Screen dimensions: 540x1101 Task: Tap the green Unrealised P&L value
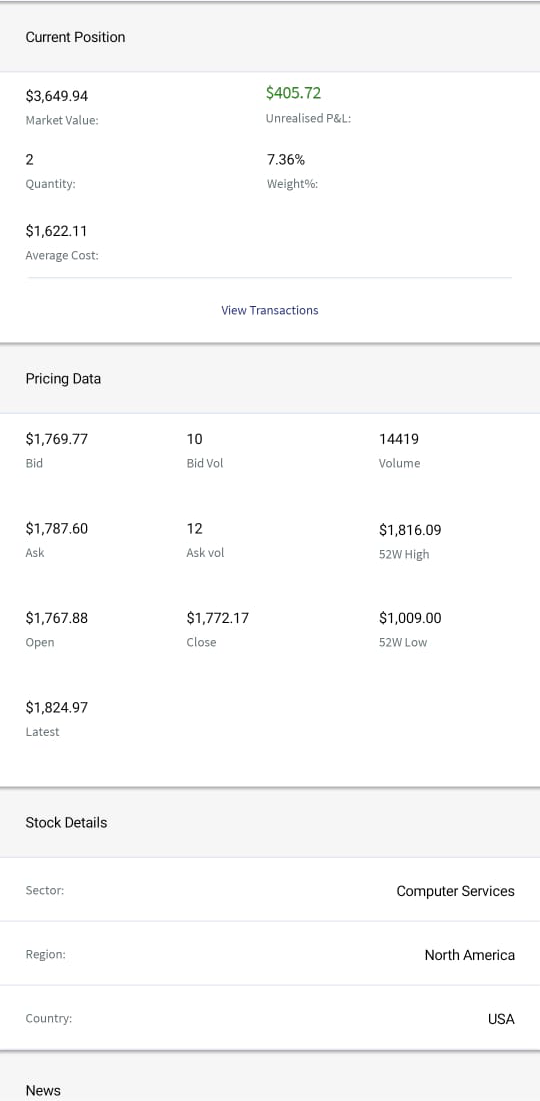tap(294, 93)
